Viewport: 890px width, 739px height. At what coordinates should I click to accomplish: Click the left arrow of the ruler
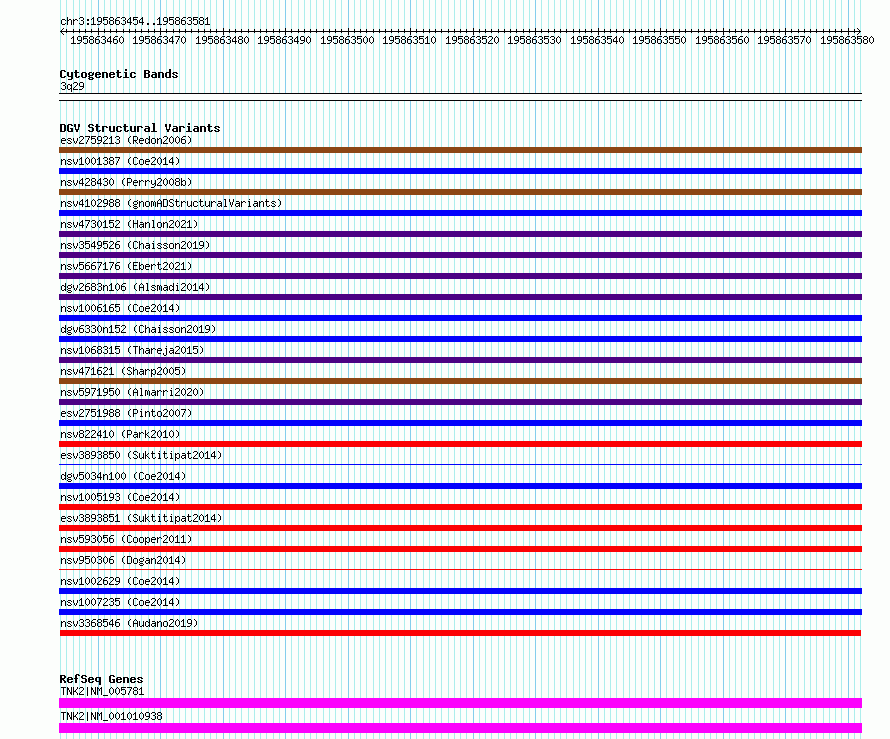[x=62, y=31]
